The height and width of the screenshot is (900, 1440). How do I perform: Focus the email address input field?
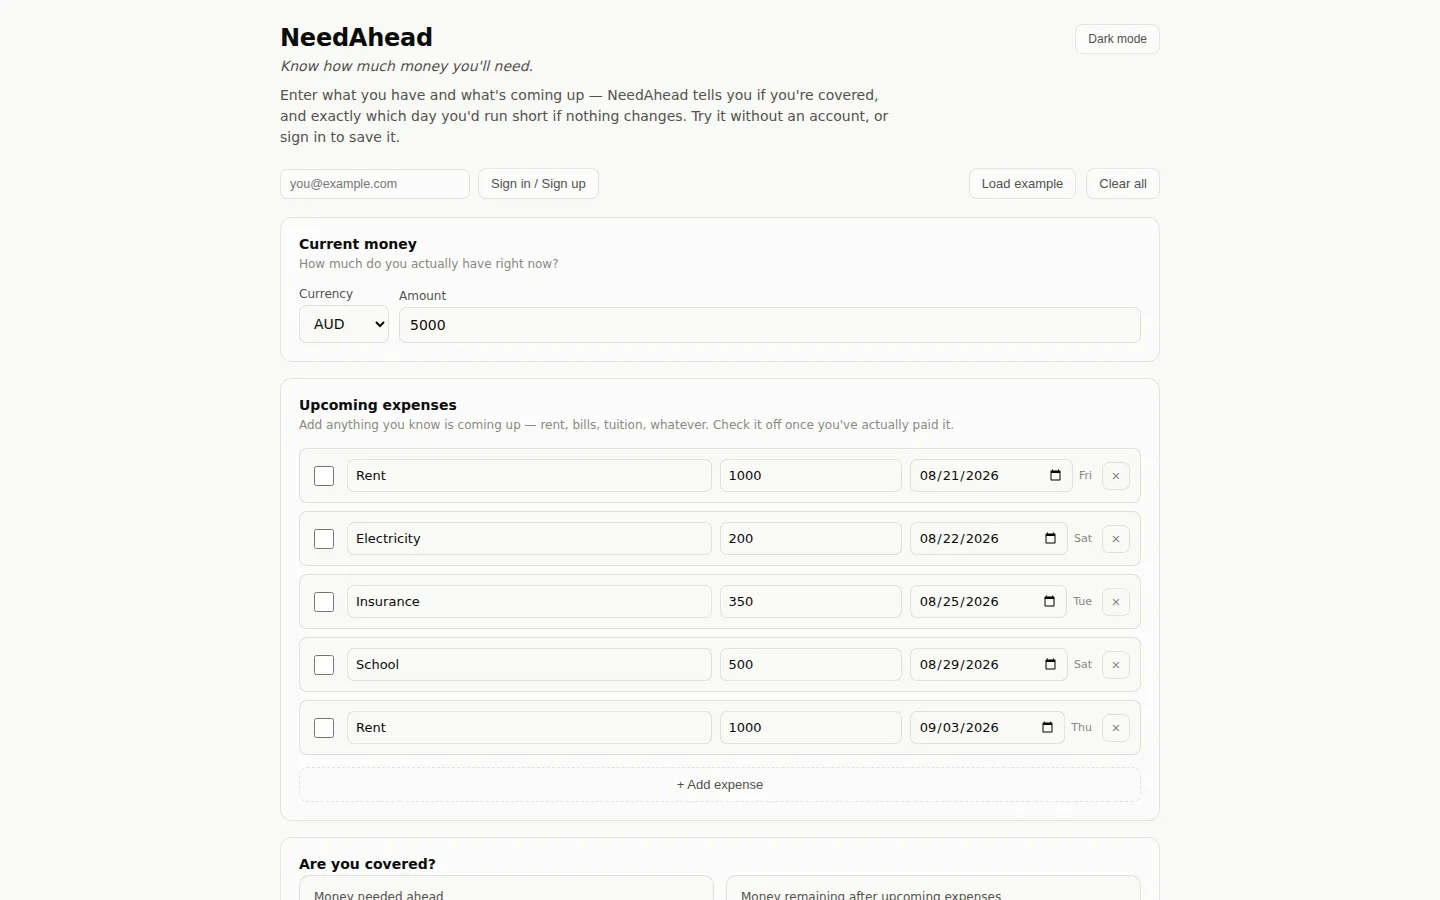pos(375,184)
